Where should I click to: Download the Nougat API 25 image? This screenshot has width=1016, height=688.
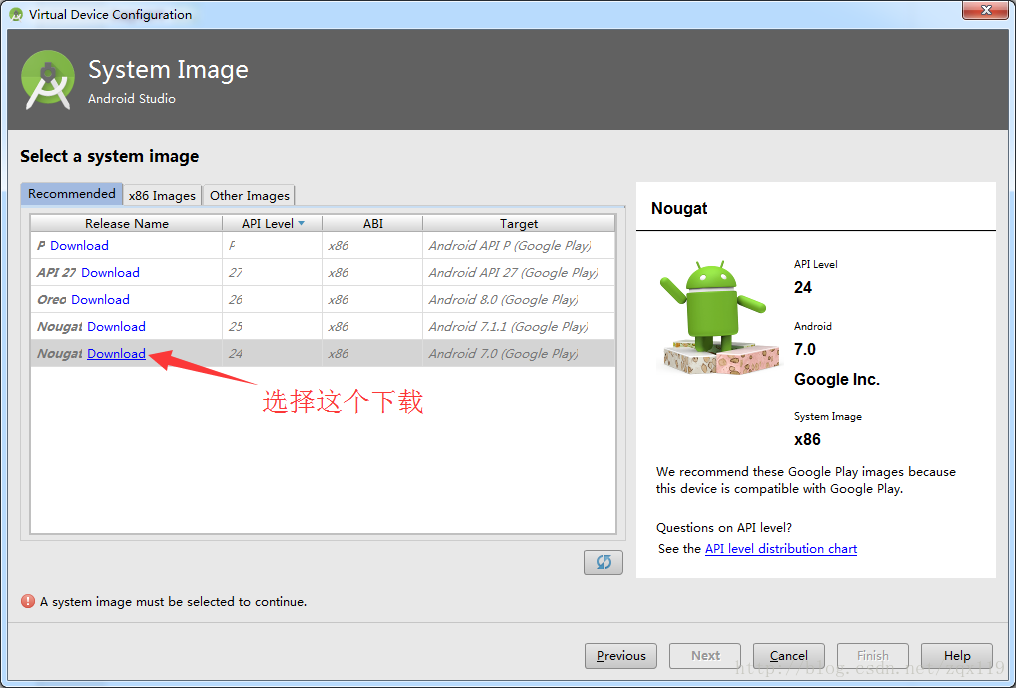pyautogui.click(x=117, y=327)
